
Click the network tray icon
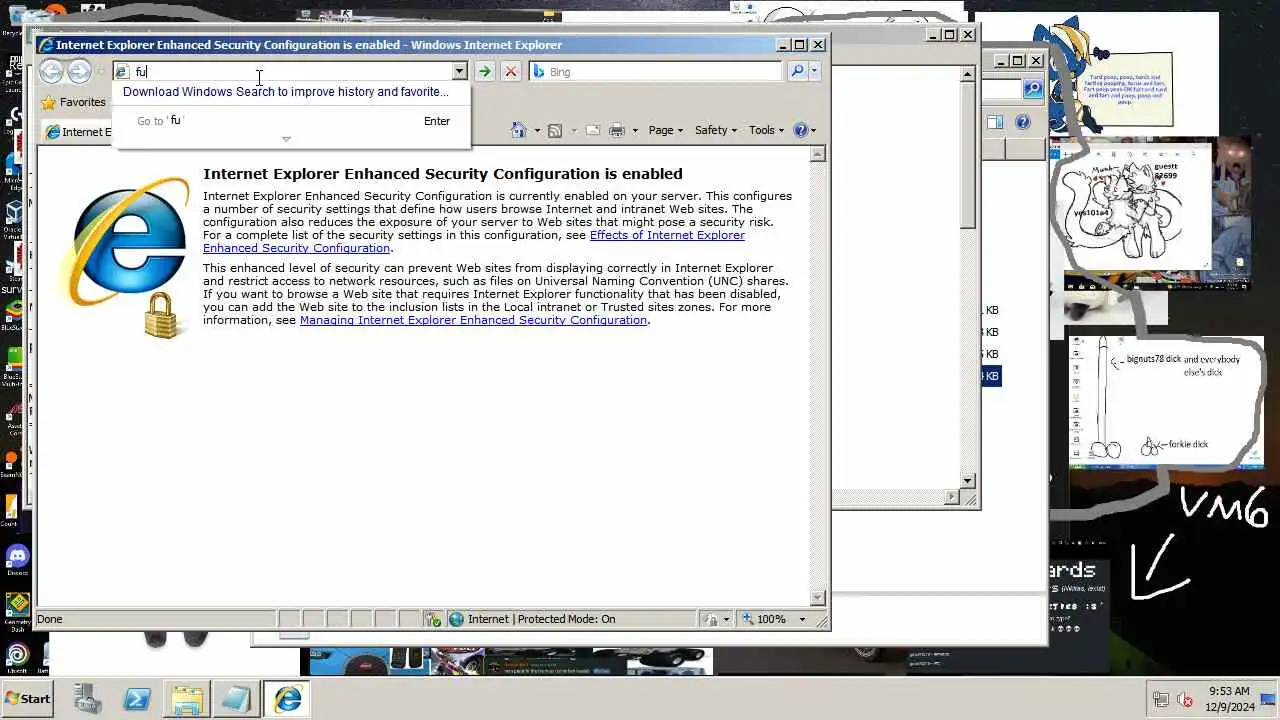point(1161,699)
